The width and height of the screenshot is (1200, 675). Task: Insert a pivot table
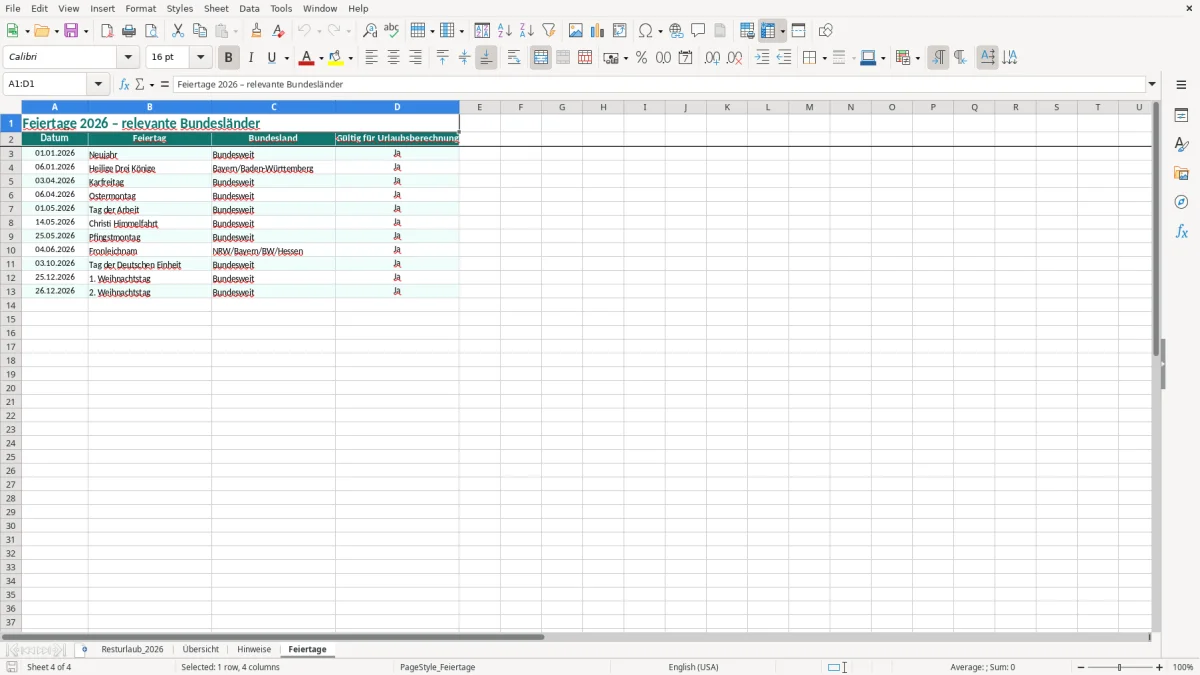pos(620,31)
